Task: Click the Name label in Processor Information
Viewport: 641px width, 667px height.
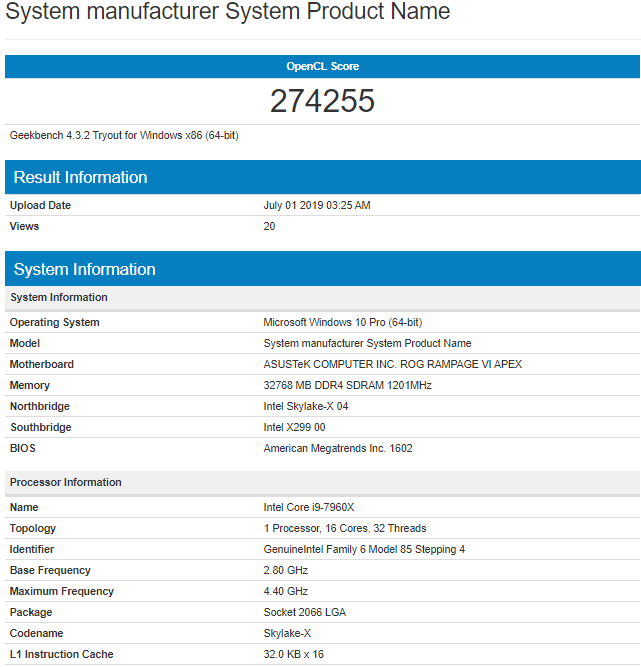Action: 24,507
